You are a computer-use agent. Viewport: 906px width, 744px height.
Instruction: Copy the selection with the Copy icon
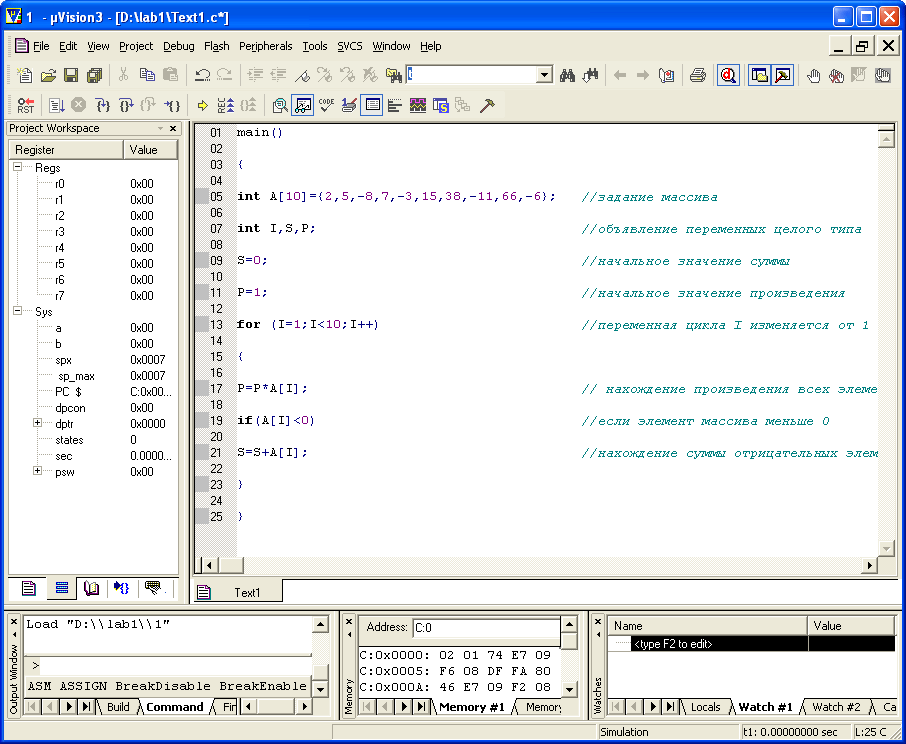pyautogui.click(x=147, y=75)
